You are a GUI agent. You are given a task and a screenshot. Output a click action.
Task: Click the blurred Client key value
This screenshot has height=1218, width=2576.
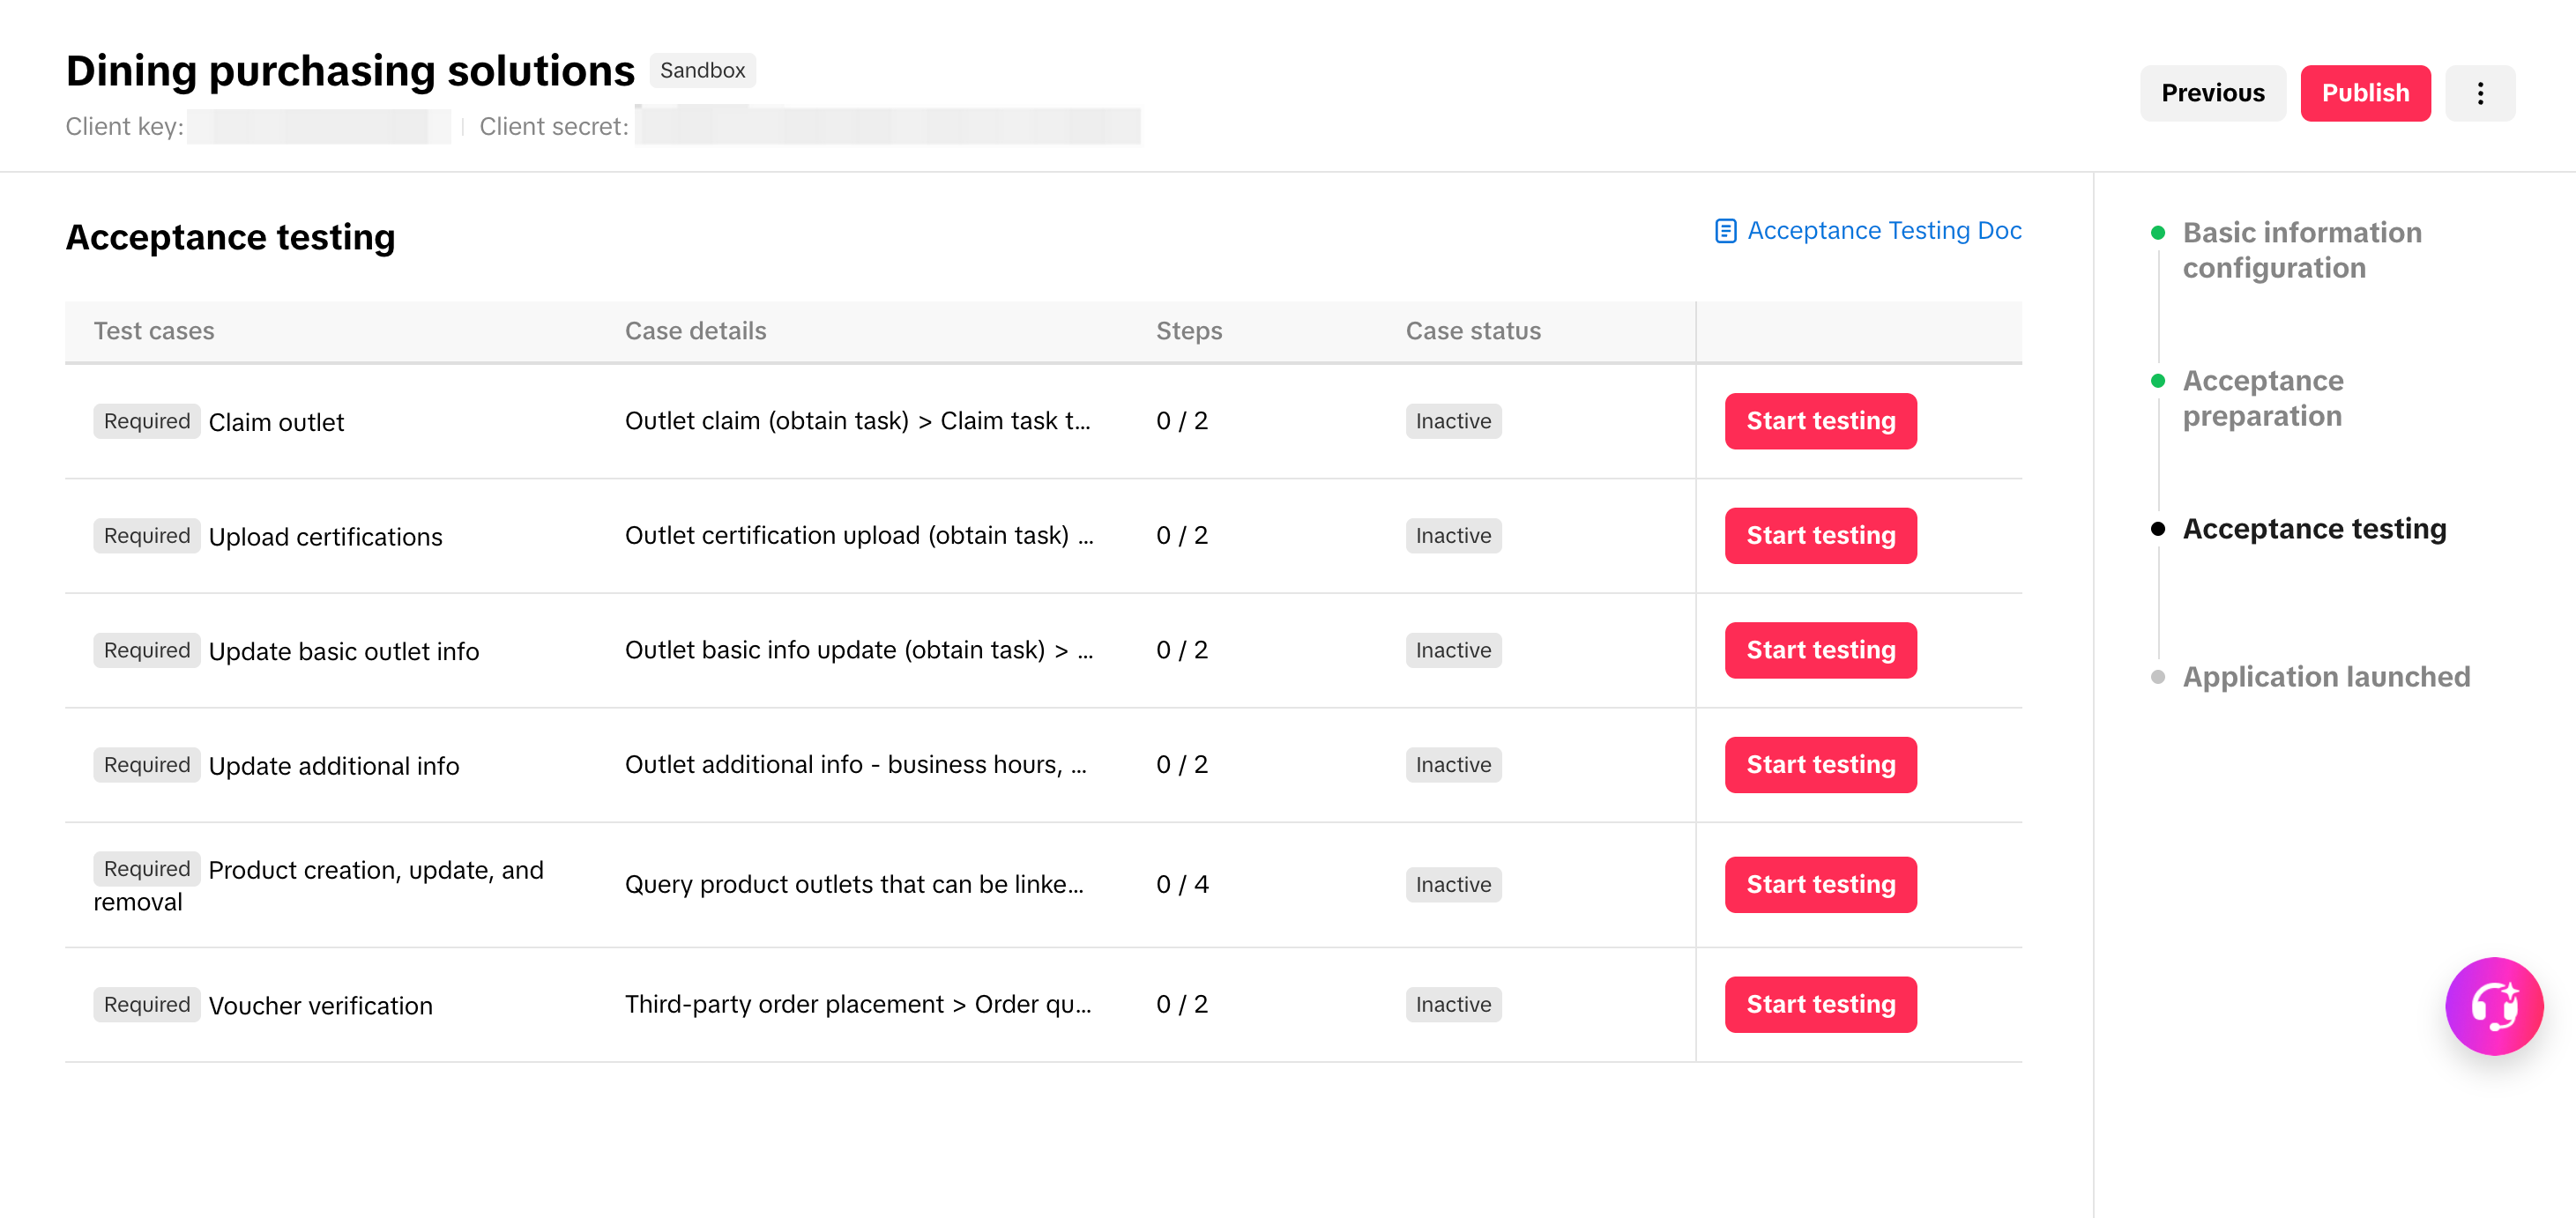pos(318,127)
